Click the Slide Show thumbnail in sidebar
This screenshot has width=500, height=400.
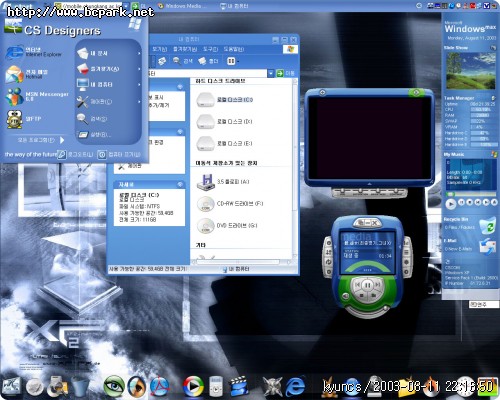point(471,71)
